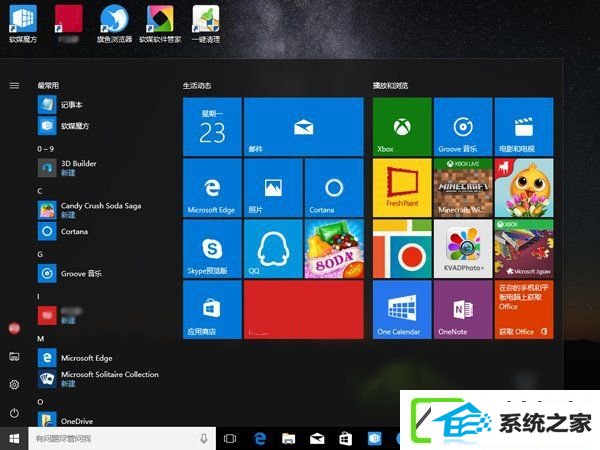Image resolution: width=600 pixels, height=450 pixels.
Task: Open the Candy Crush Soda tile
Action: point(334,249)
